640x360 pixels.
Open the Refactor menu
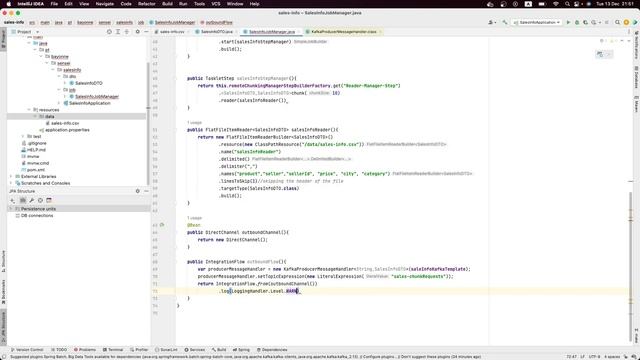tap(147, 4)
